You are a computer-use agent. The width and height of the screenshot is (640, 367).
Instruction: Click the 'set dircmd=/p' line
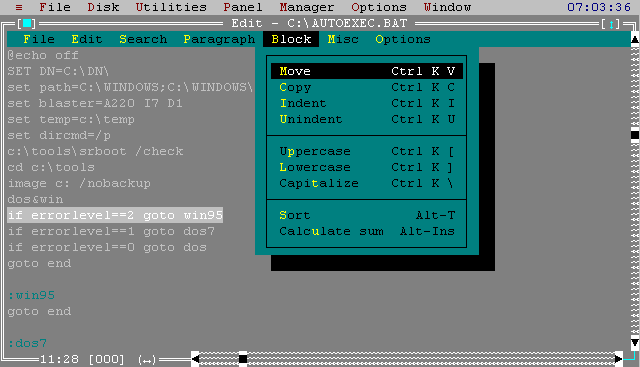(x=59, y=135)
